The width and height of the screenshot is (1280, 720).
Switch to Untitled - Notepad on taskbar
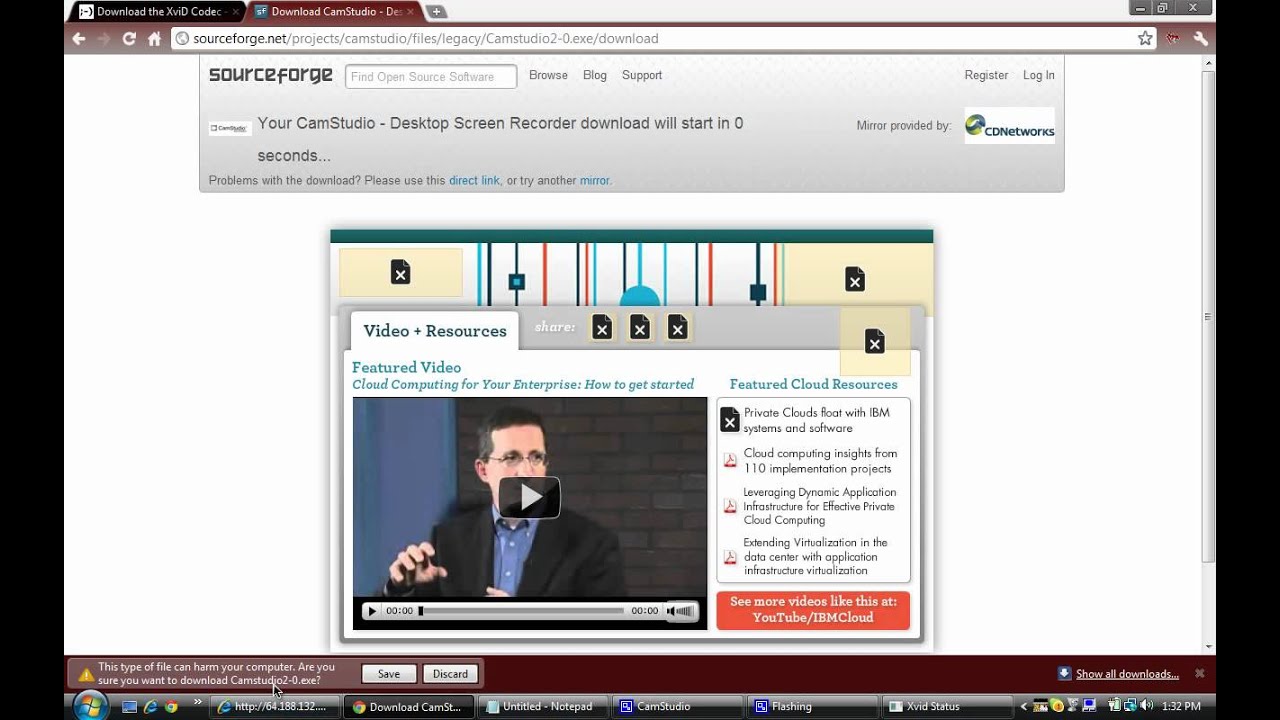tap(543, 707)
